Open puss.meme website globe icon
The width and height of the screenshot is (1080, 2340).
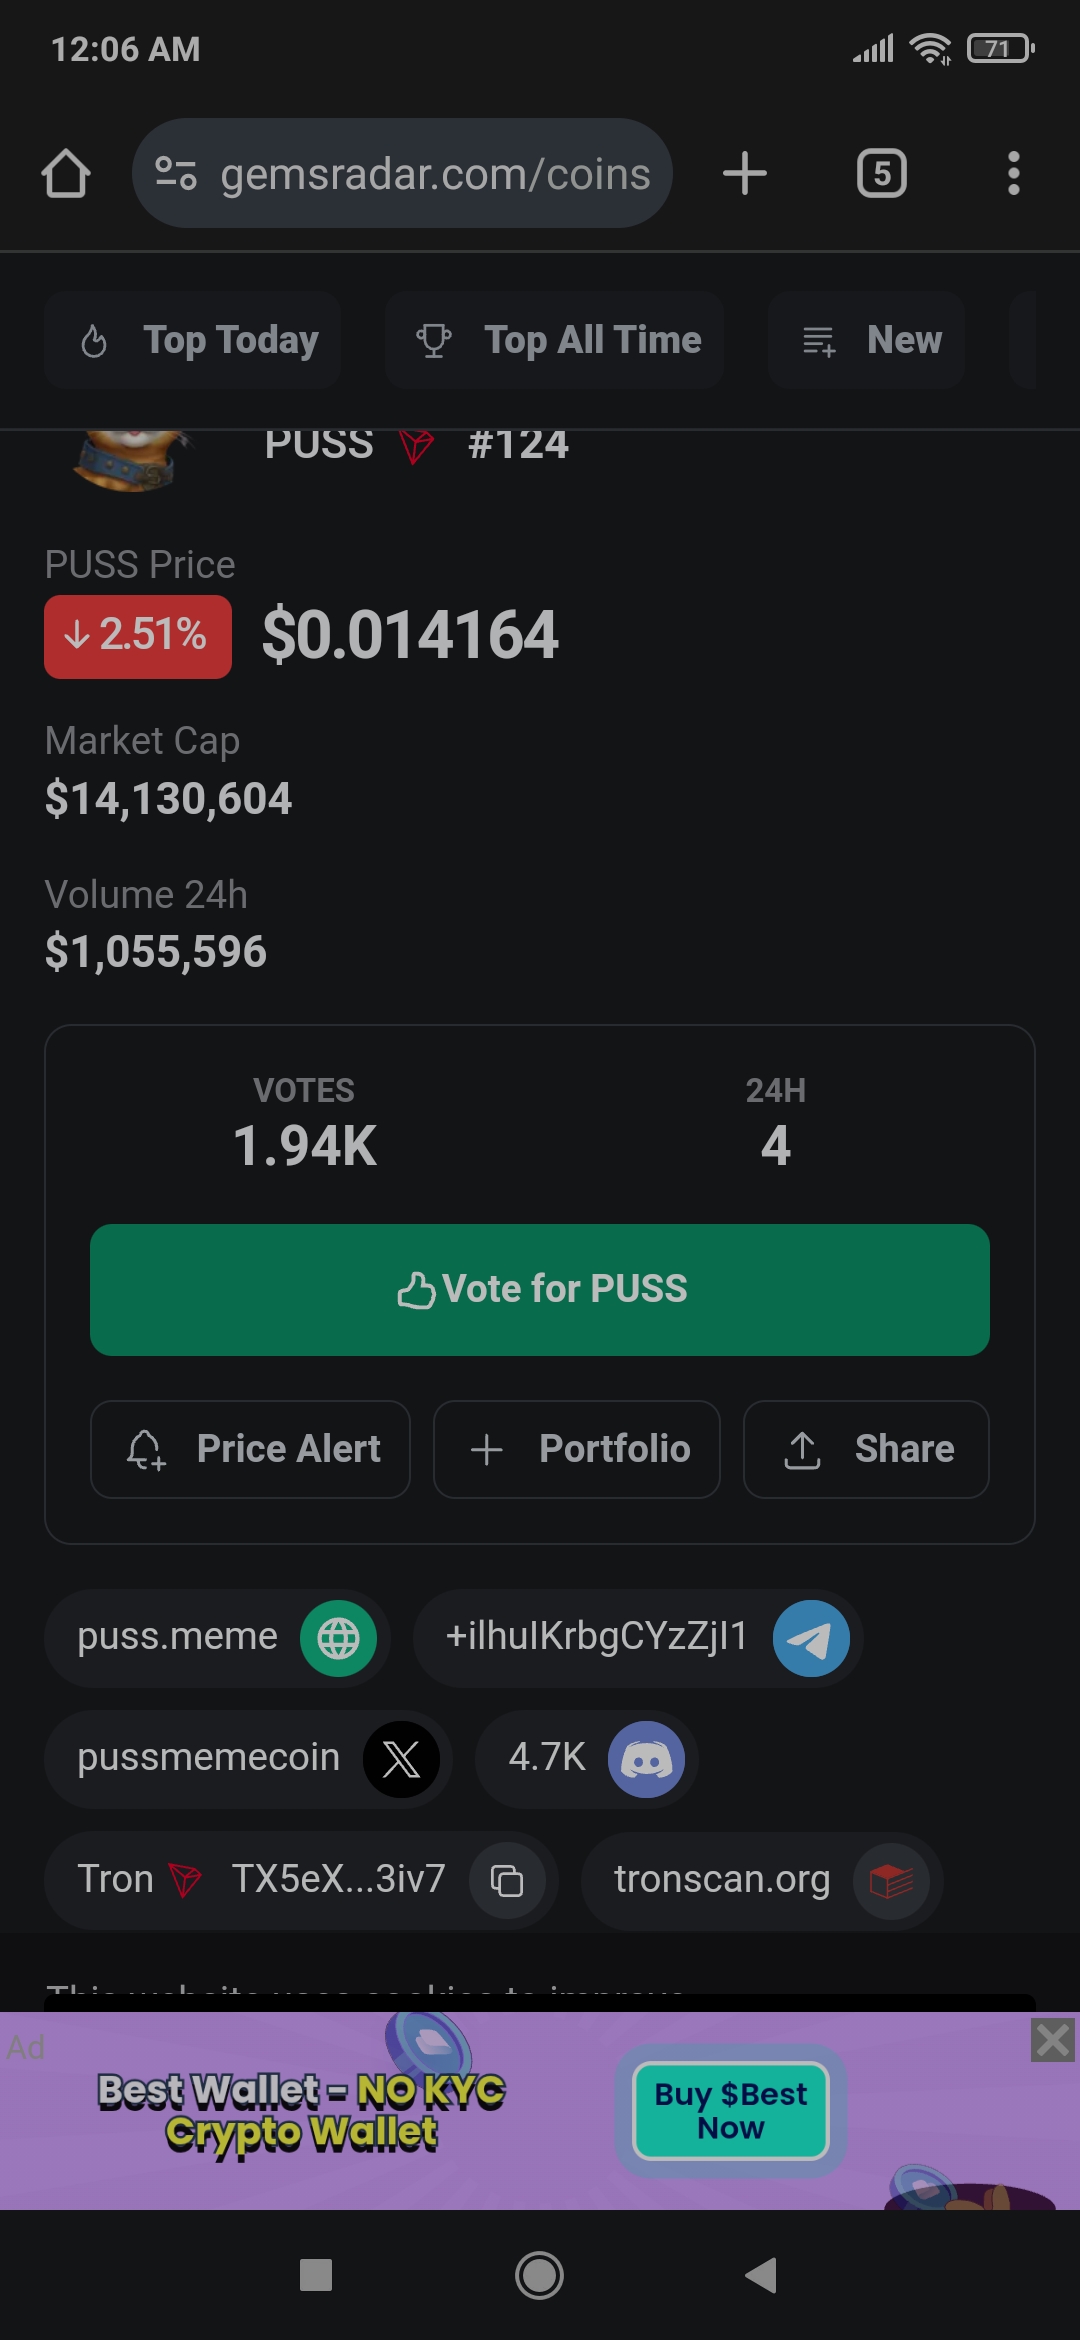tap(338, 1638)
